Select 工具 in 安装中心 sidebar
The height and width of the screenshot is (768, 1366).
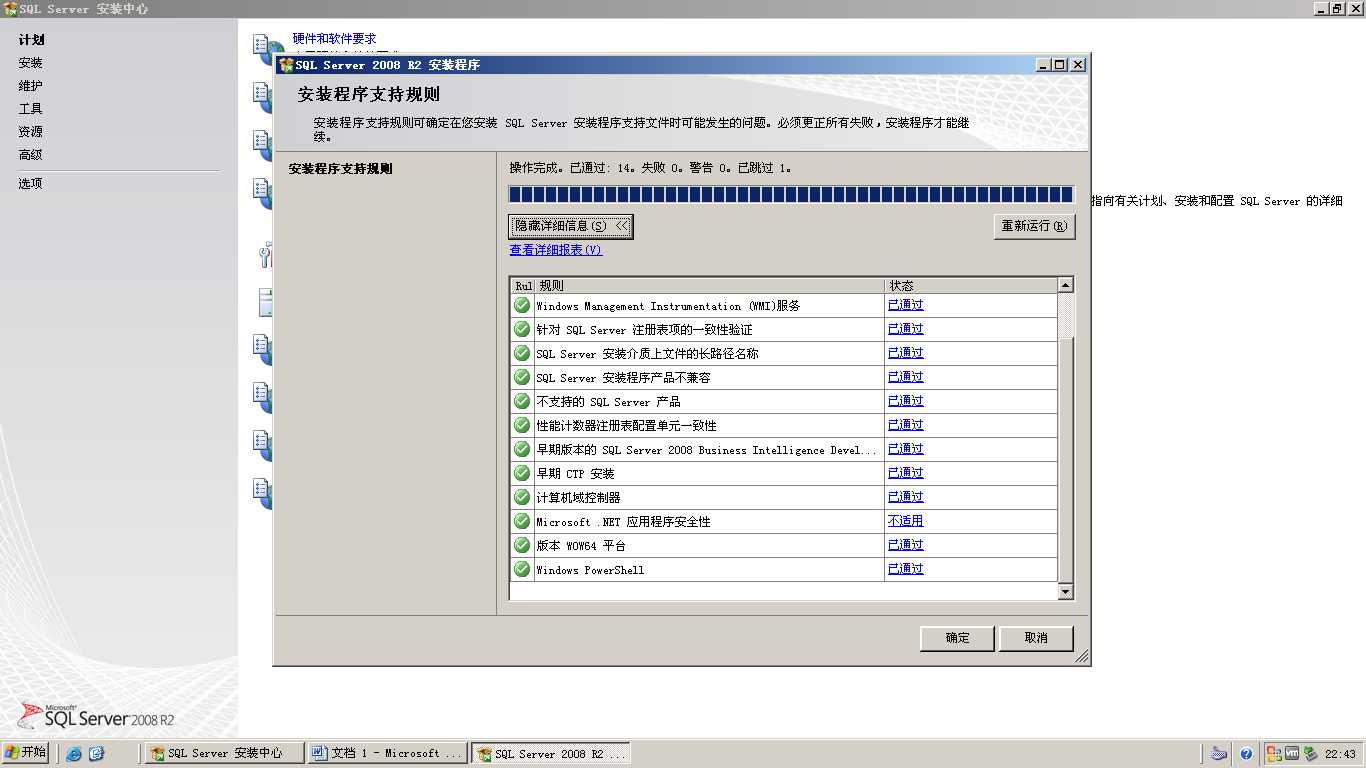coord(31,109)
